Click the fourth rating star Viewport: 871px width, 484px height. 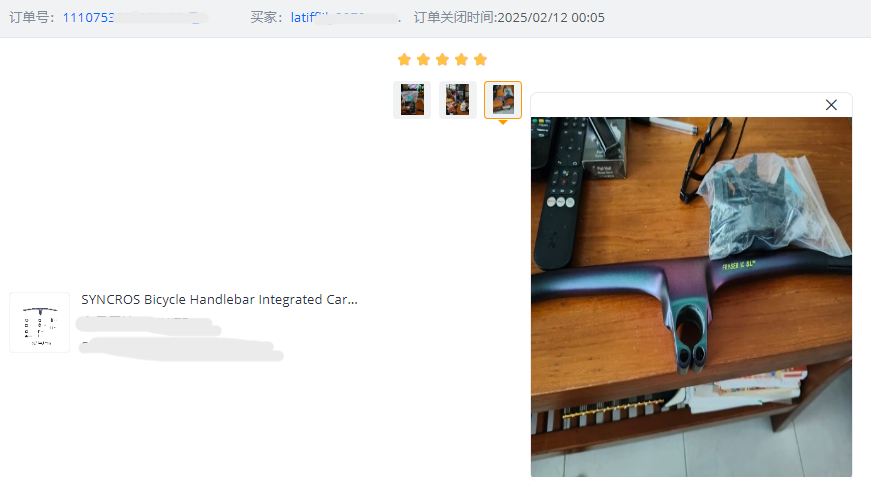[x=461, y=59]
